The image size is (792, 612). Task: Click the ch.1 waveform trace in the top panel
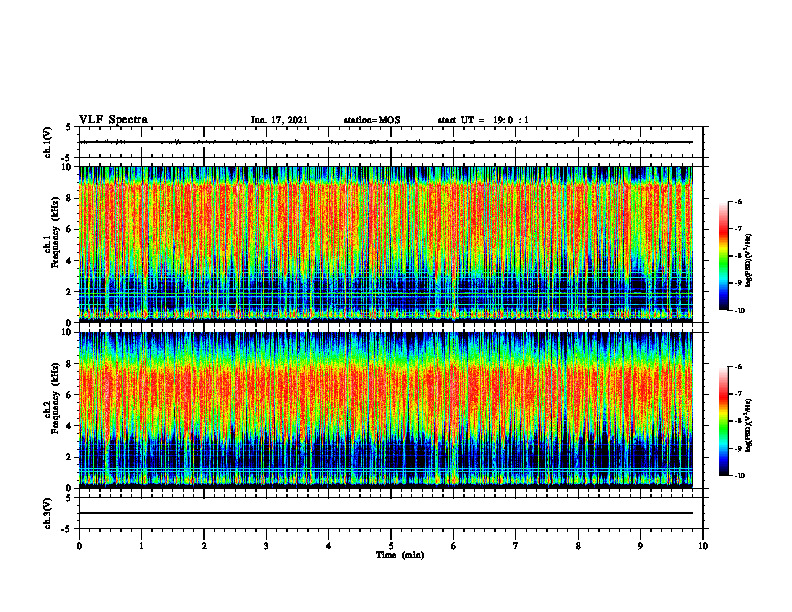[385, 142]
